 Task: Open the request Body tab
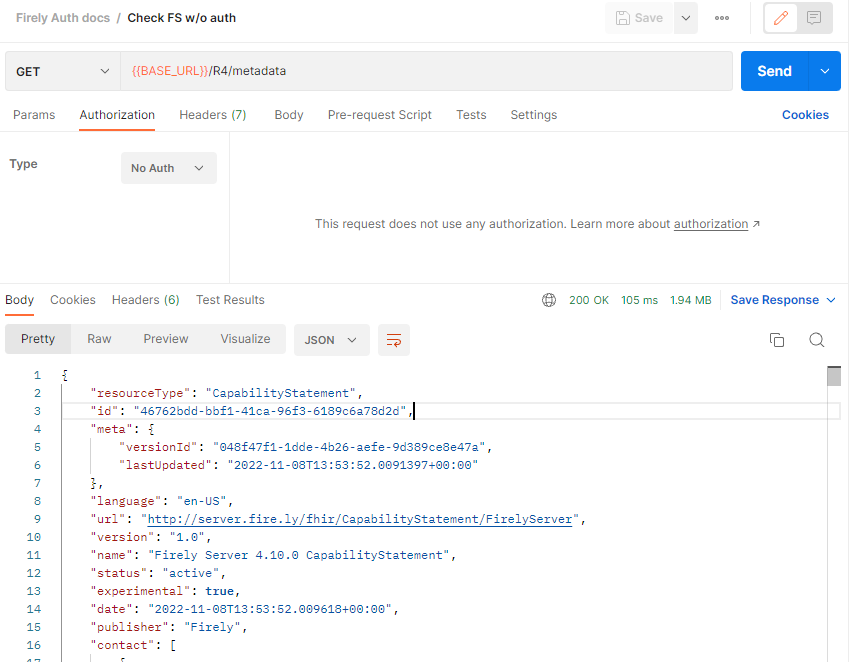tap(288, 115)
